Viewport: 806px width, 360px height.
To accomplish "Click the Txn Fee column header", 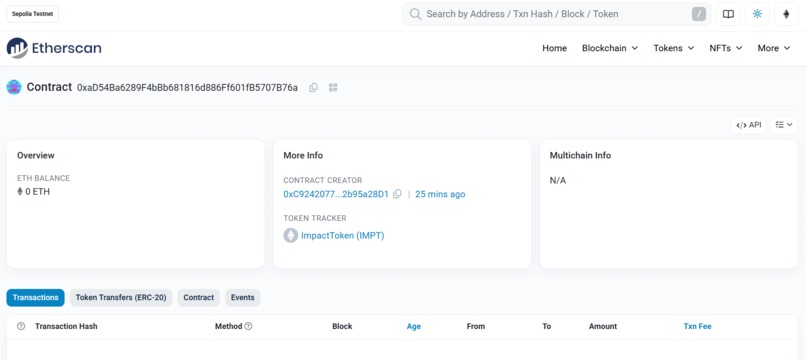I will pyautogui.click(x=698, y=326).
